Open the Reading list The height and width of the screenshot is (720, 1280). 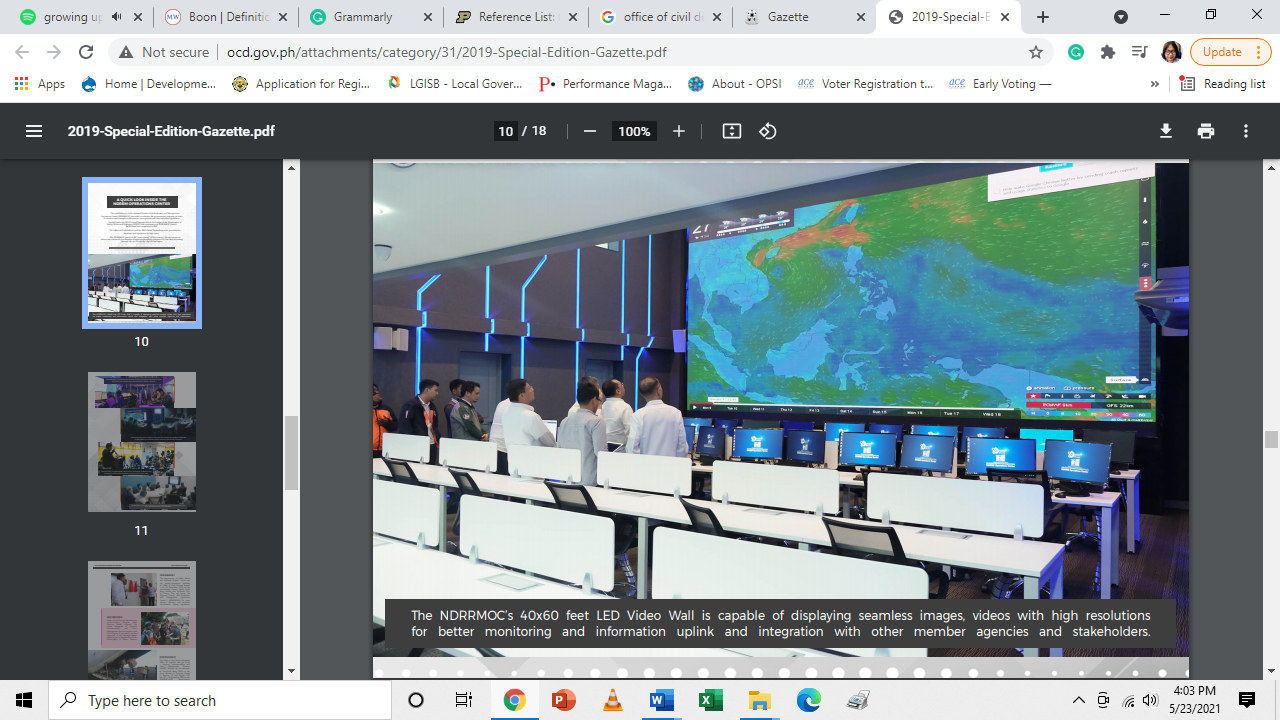(1222, 84)
